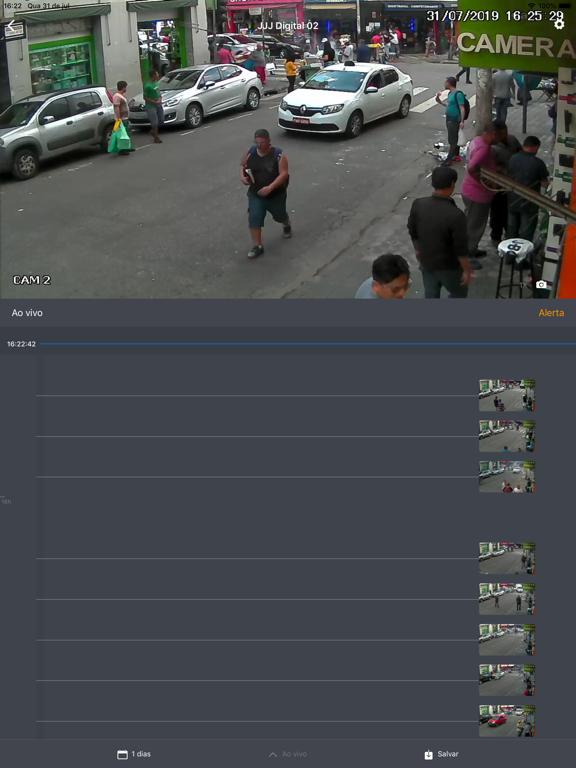The width and height of the screenshot is (576, 768).
Task: Select the 16:22:42 timeline marker
Action: point(21,344)
